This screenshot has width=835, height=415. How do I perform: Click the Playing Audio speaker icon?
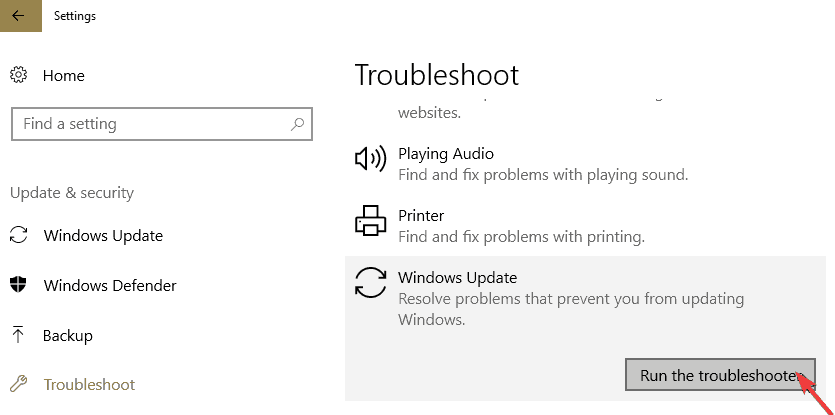click(370, 159)
